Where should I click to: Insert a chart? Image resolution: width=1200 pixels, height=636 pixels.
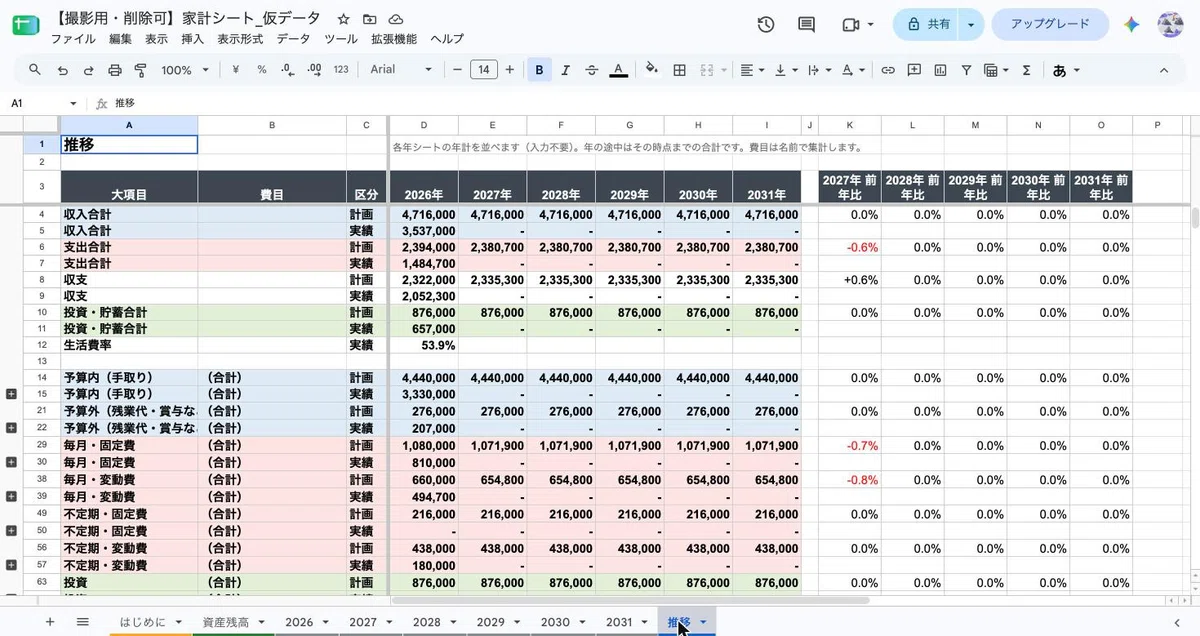[940, 70]
